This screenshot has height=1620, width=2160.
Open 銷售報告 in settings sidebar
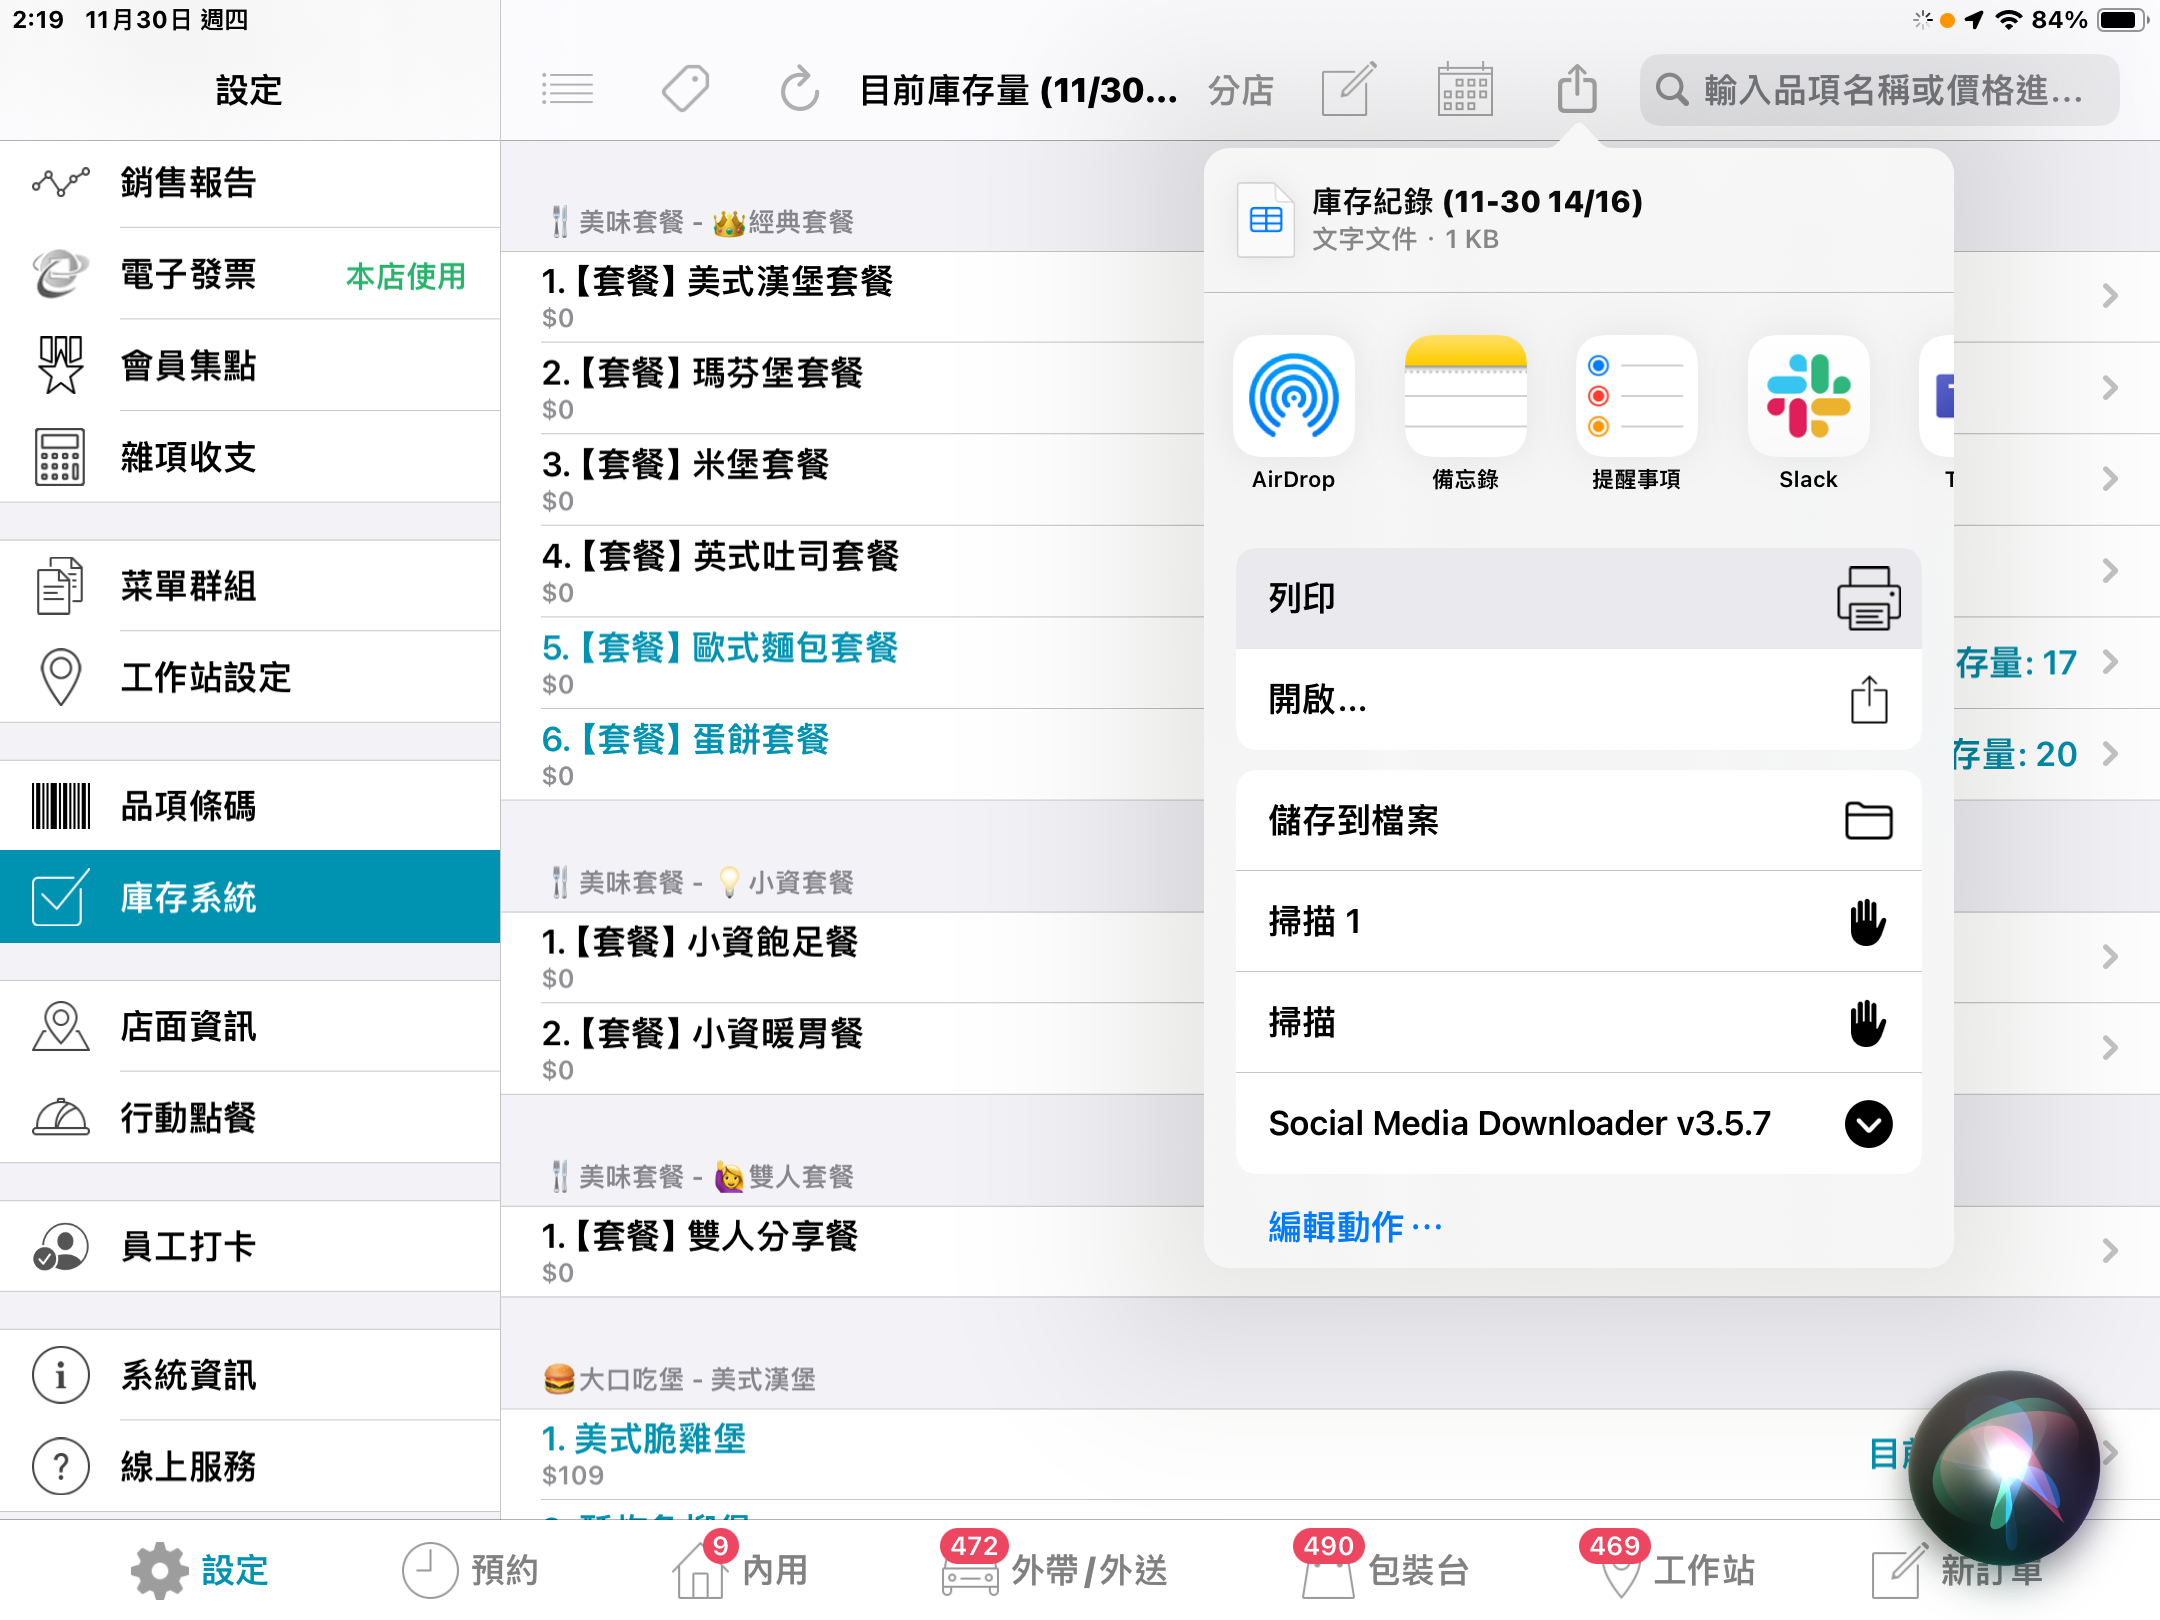pos(250,183)
